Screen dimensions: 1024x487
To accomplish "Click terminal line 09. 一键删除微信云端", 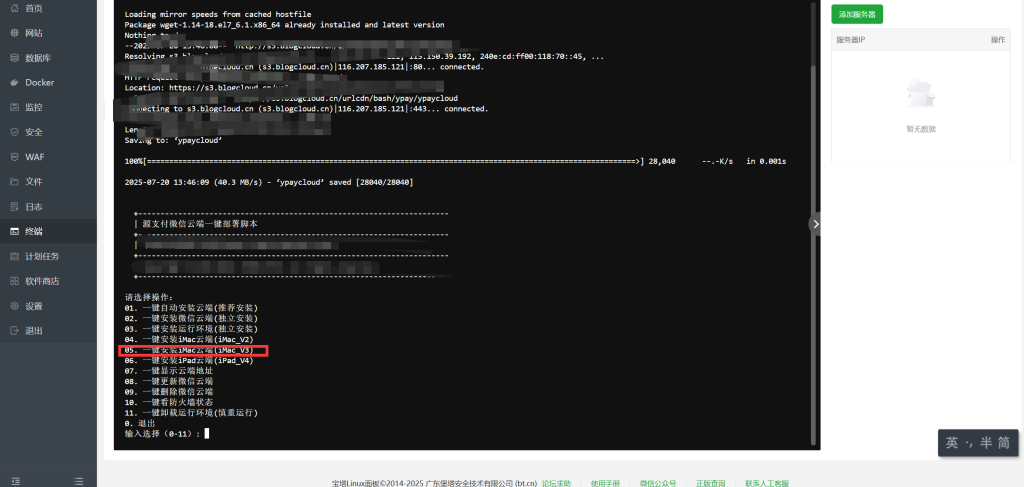I will click(168, 392).
